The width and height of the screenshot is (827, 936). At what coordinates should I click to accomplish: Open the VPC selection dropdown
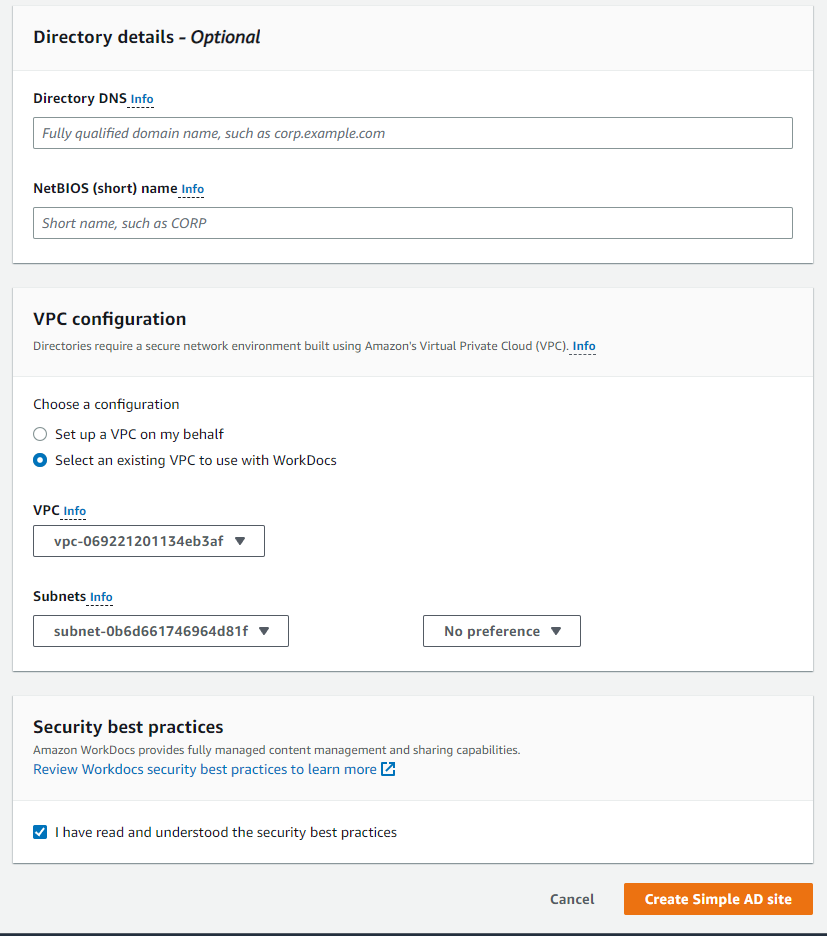[x=148, y=541]
